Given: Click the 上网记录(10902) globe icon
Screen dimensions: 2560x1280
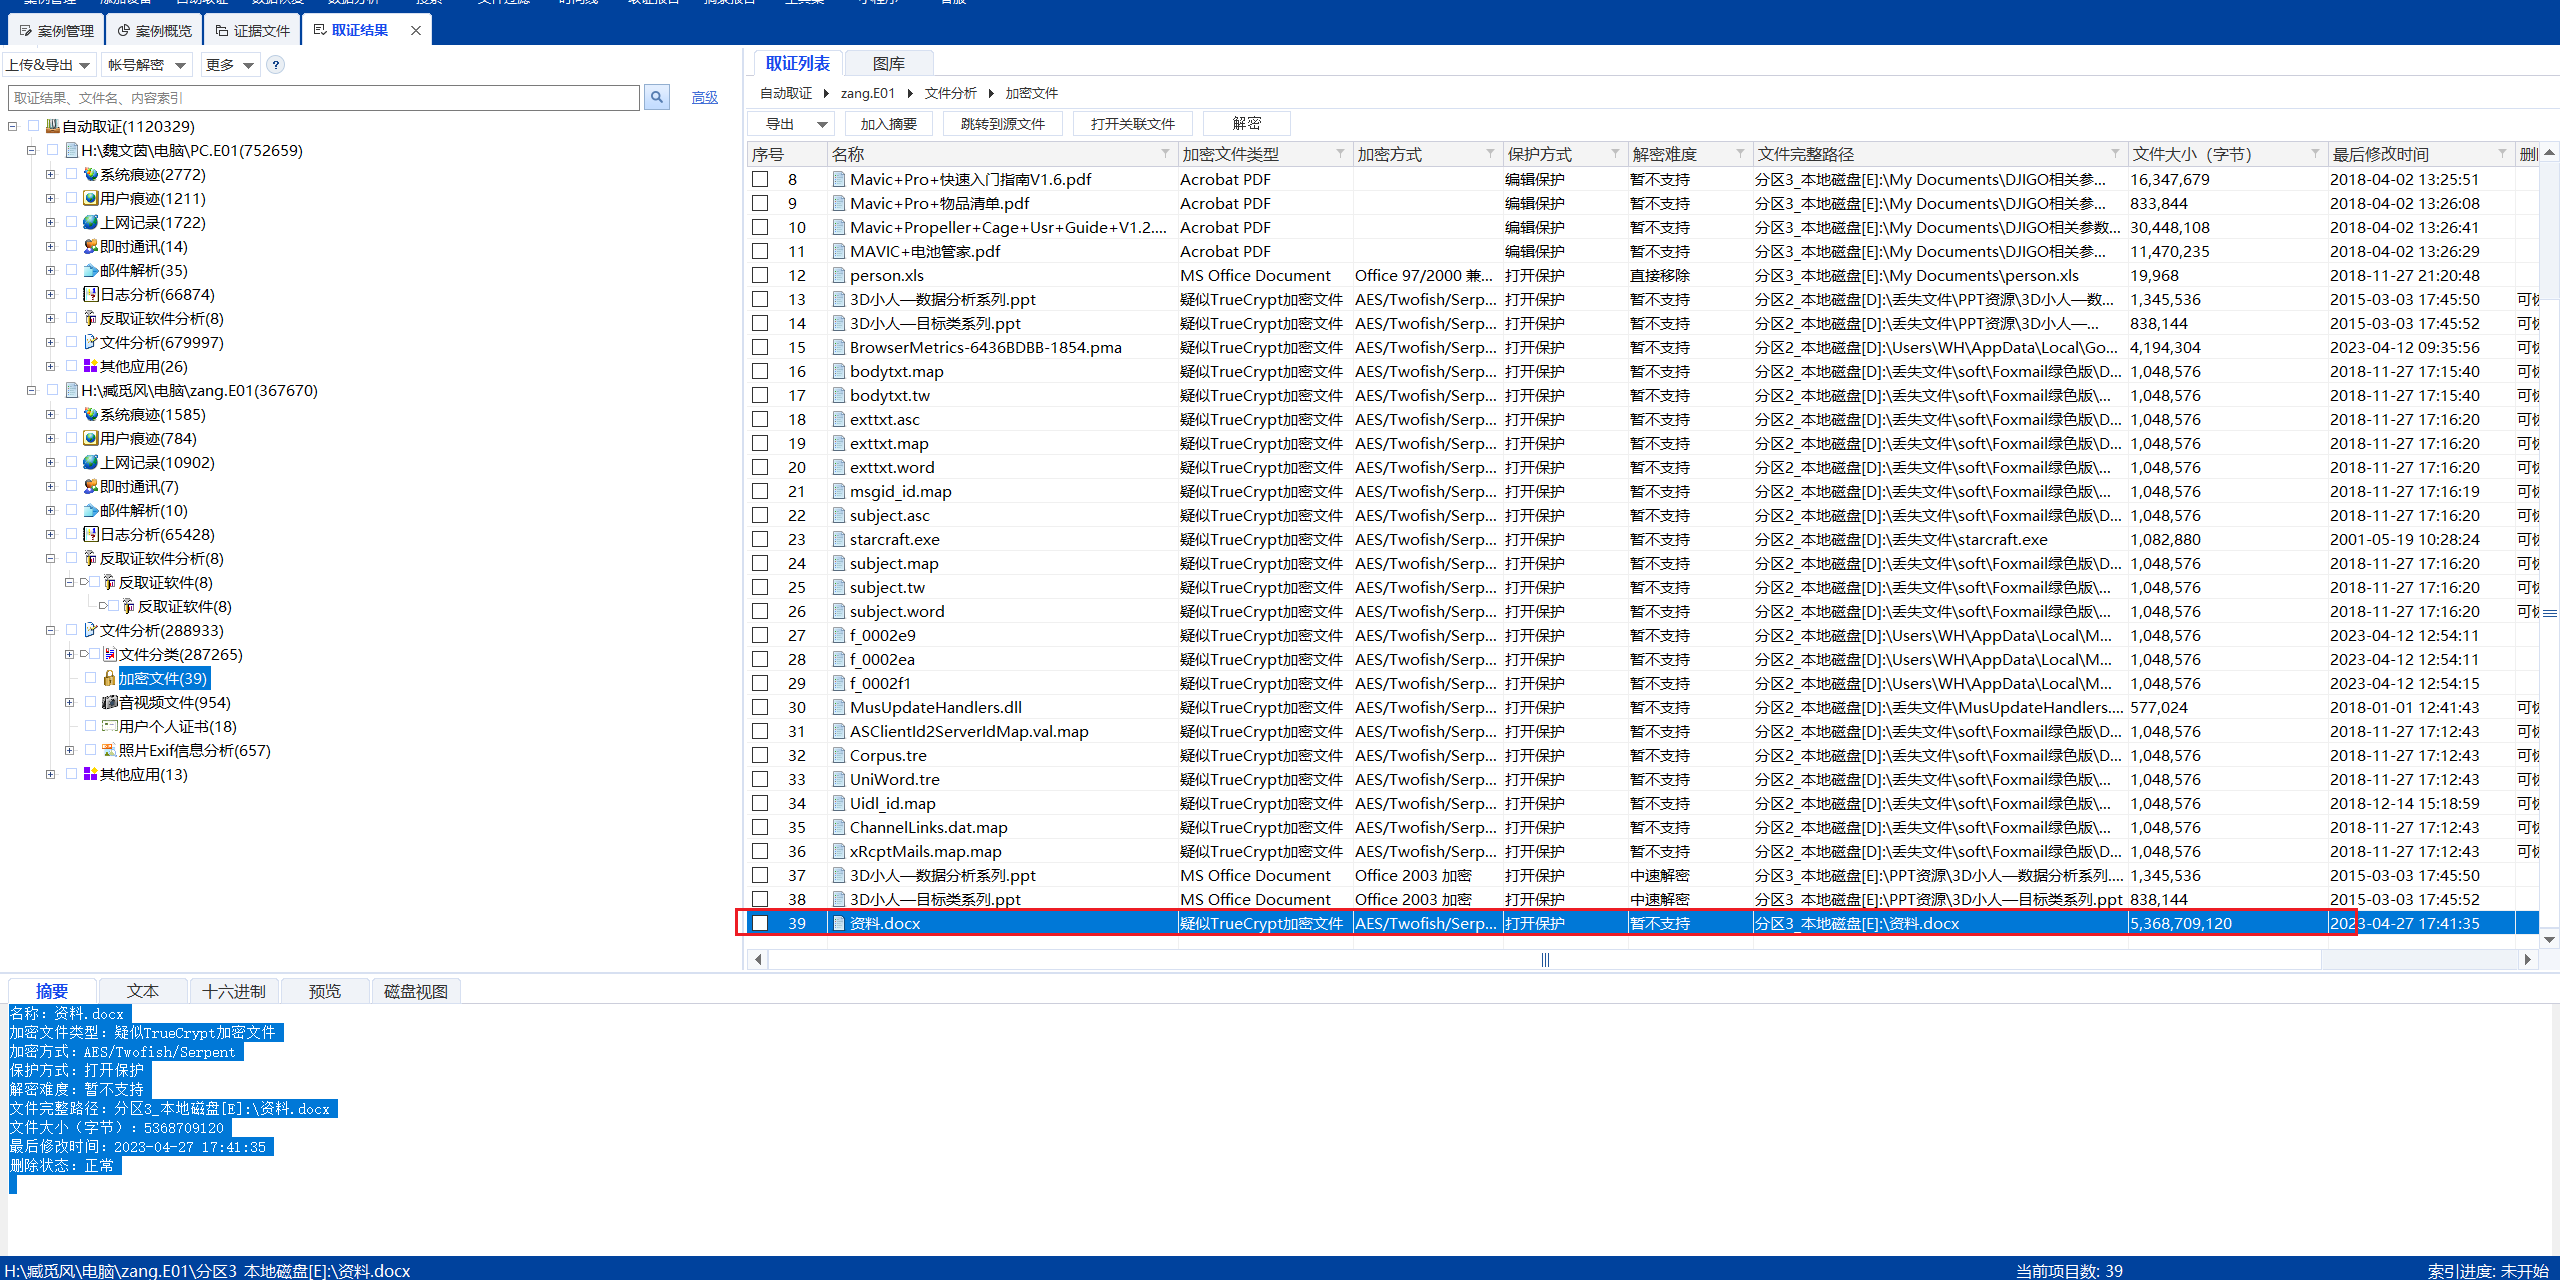Looking at the screenshot, I should (x=90, y=462).
